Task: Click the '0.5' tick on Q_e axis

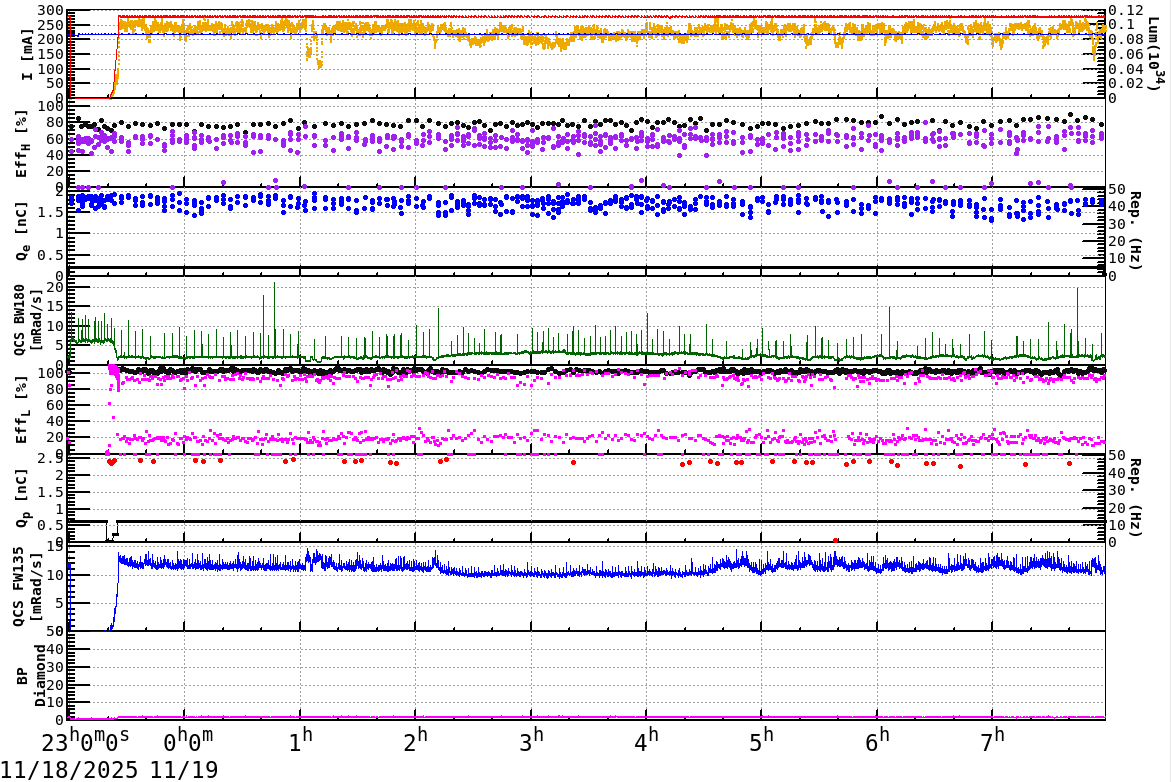Action: [x=51, y=255]
